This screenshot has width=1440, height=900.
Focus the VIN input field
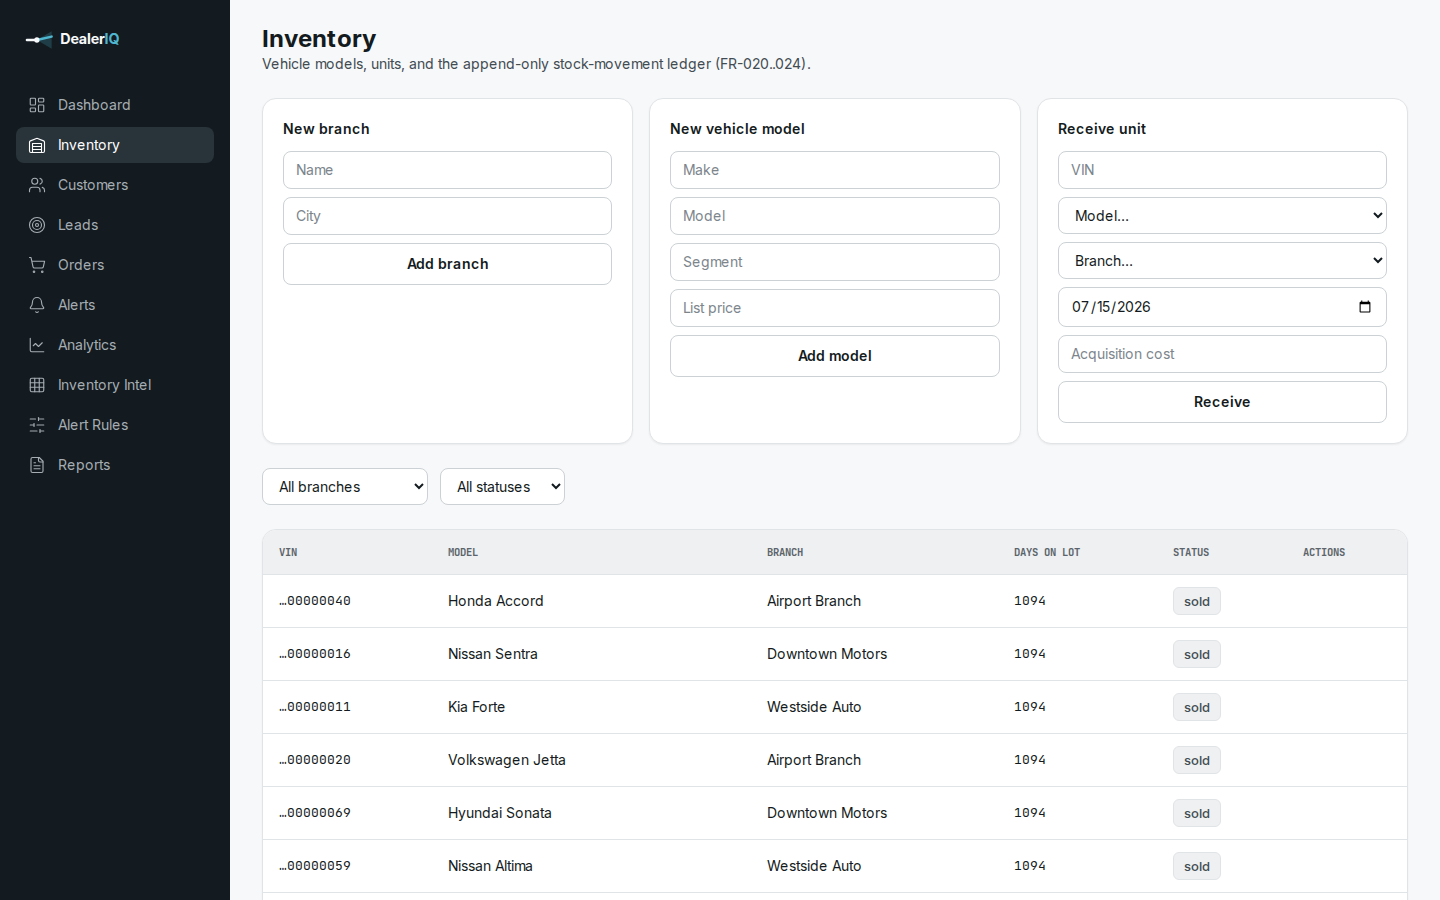(1222, 170)
